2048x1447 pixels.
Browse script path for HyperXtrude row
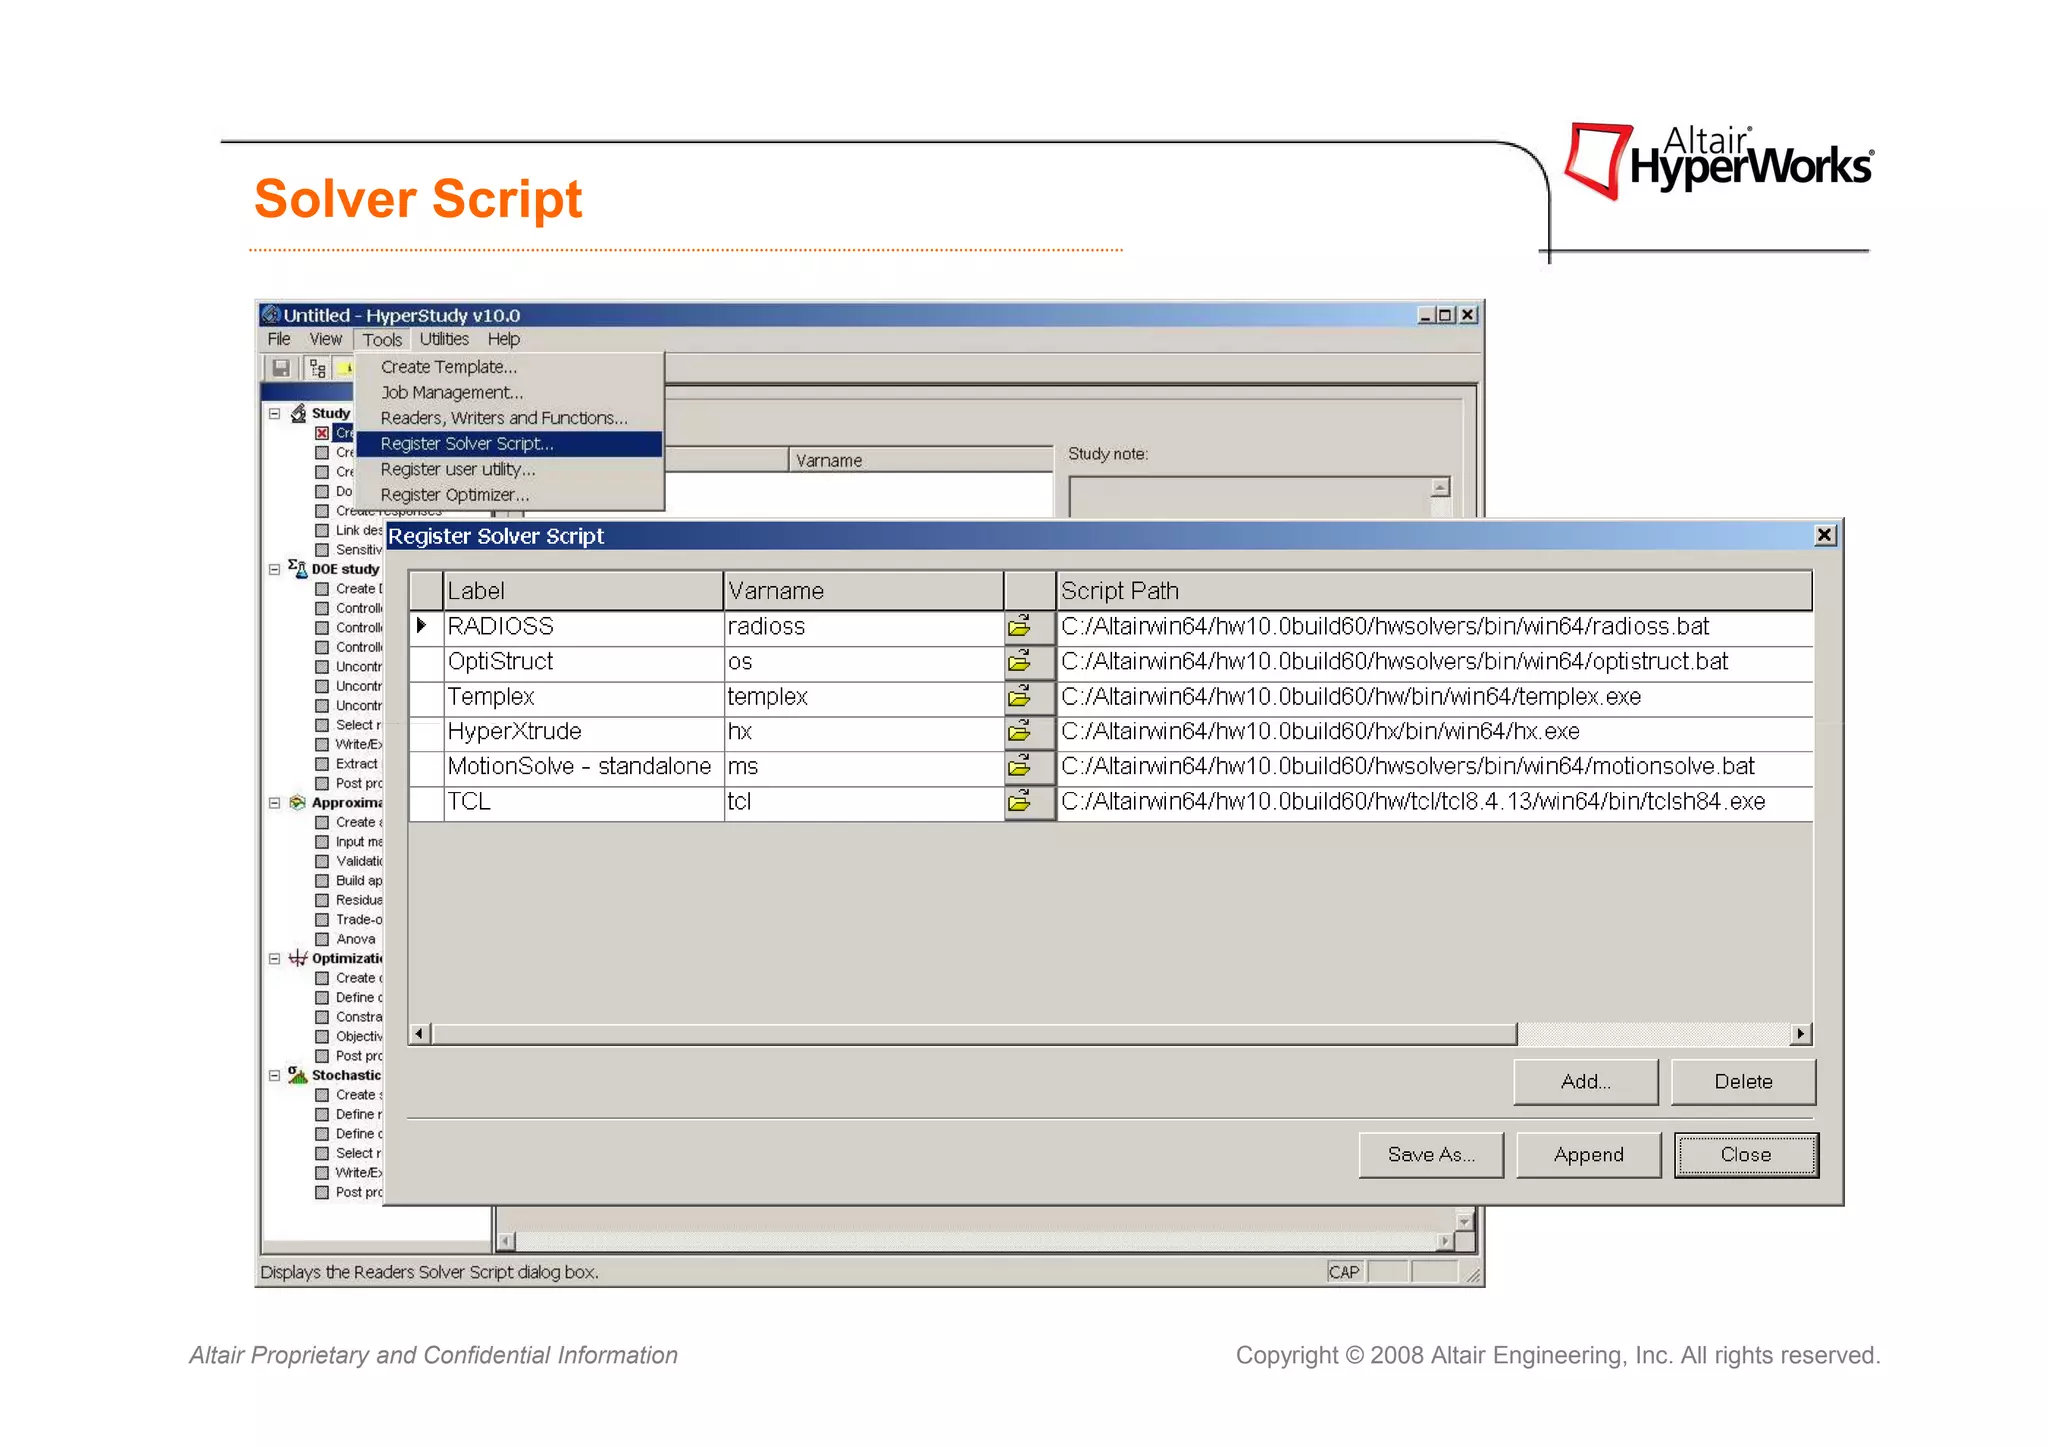(x=1029, y=732)
